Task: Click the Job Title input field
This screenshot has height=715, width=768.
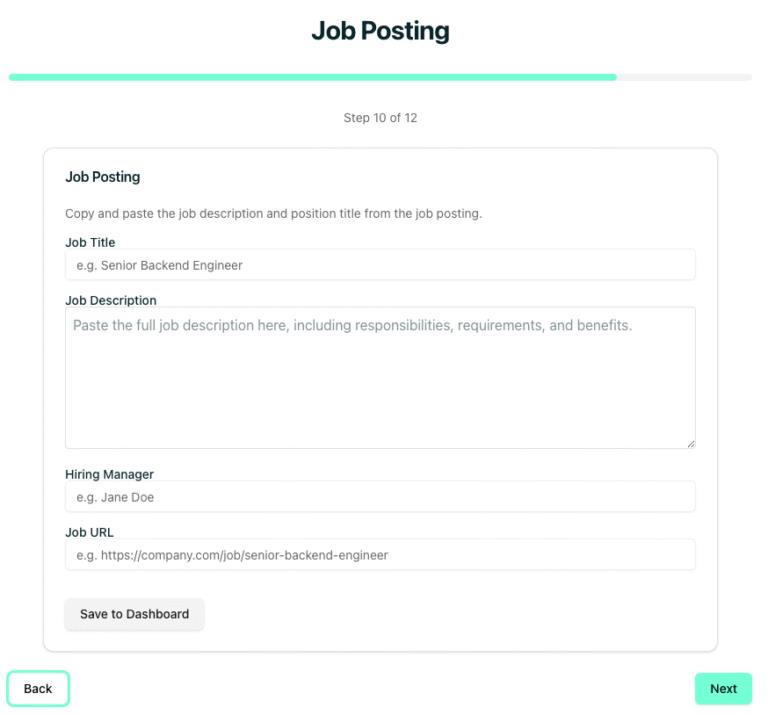Action: [380, 265]
